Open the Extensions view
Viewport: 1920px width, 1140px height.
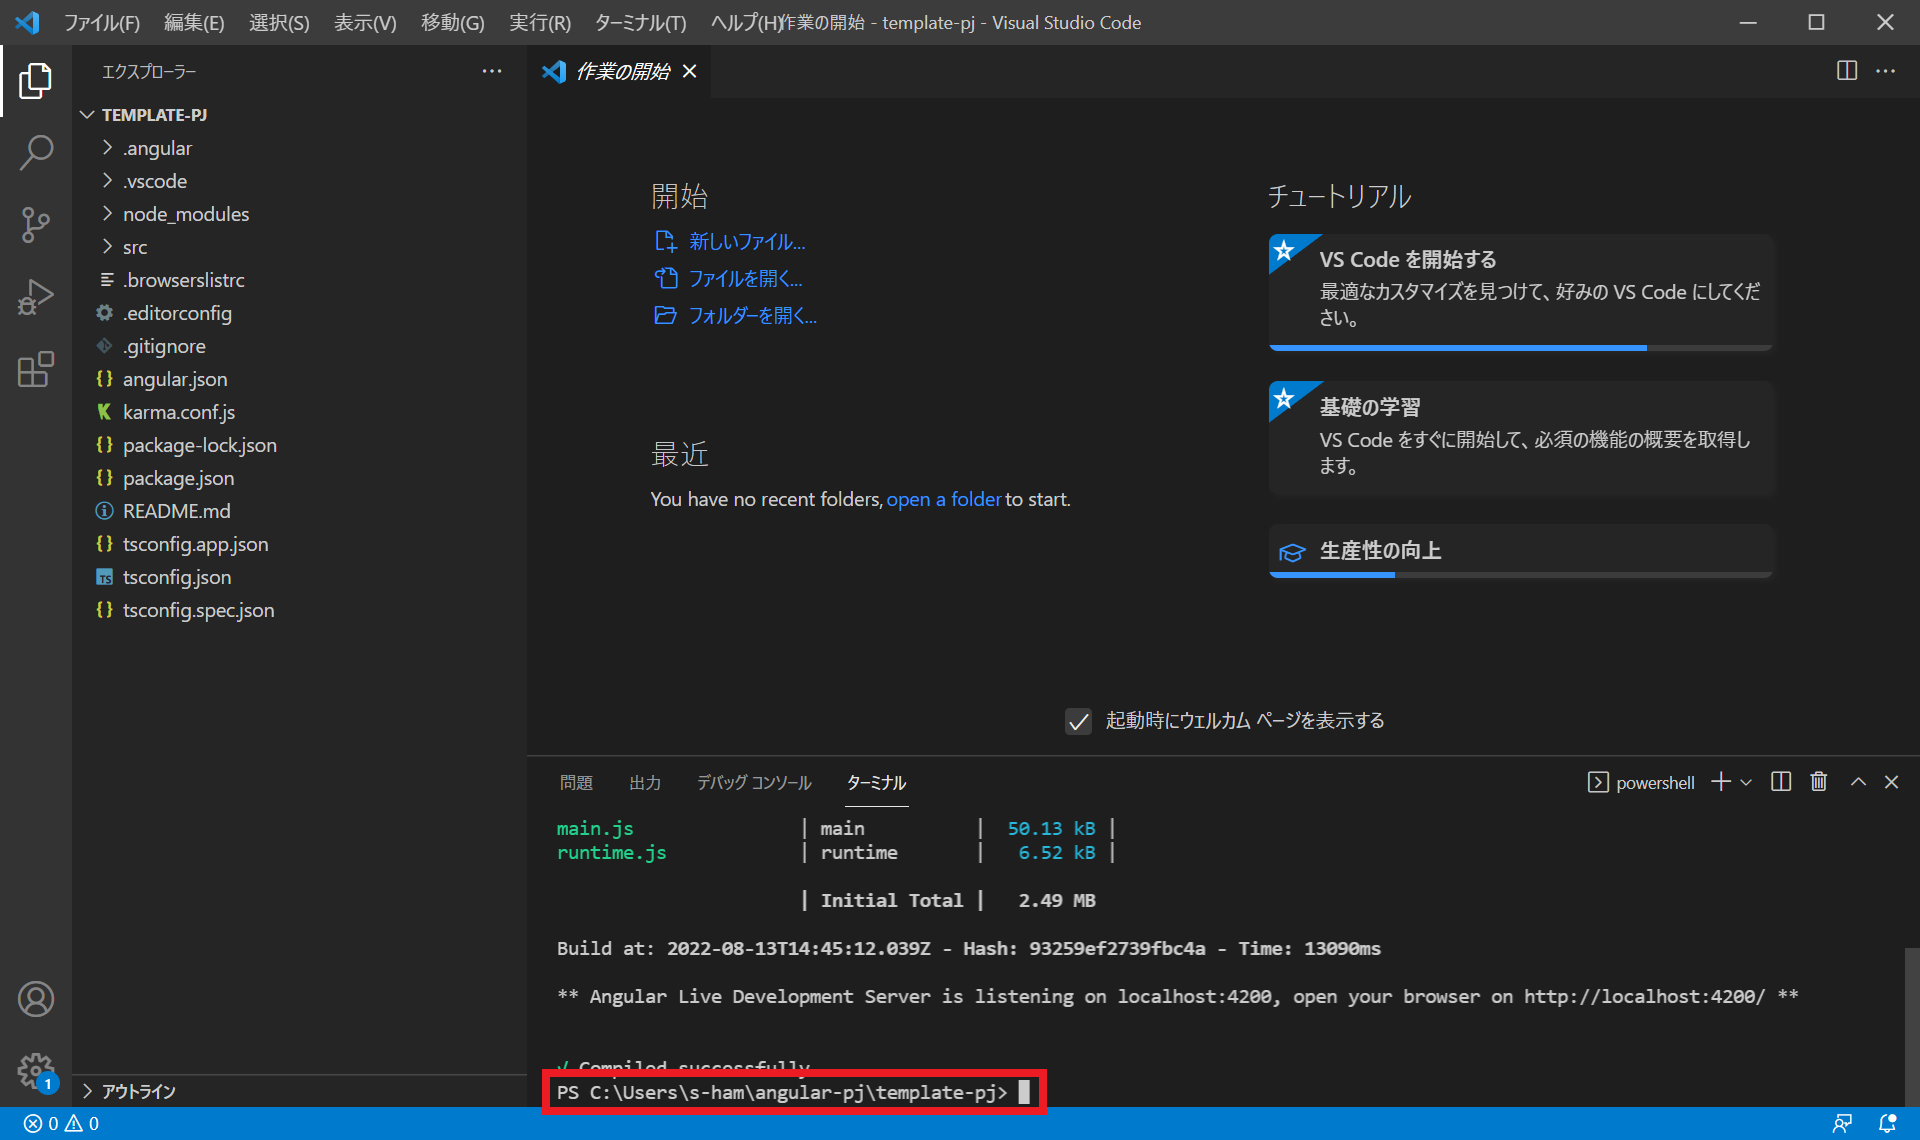[x=36, y=369]
